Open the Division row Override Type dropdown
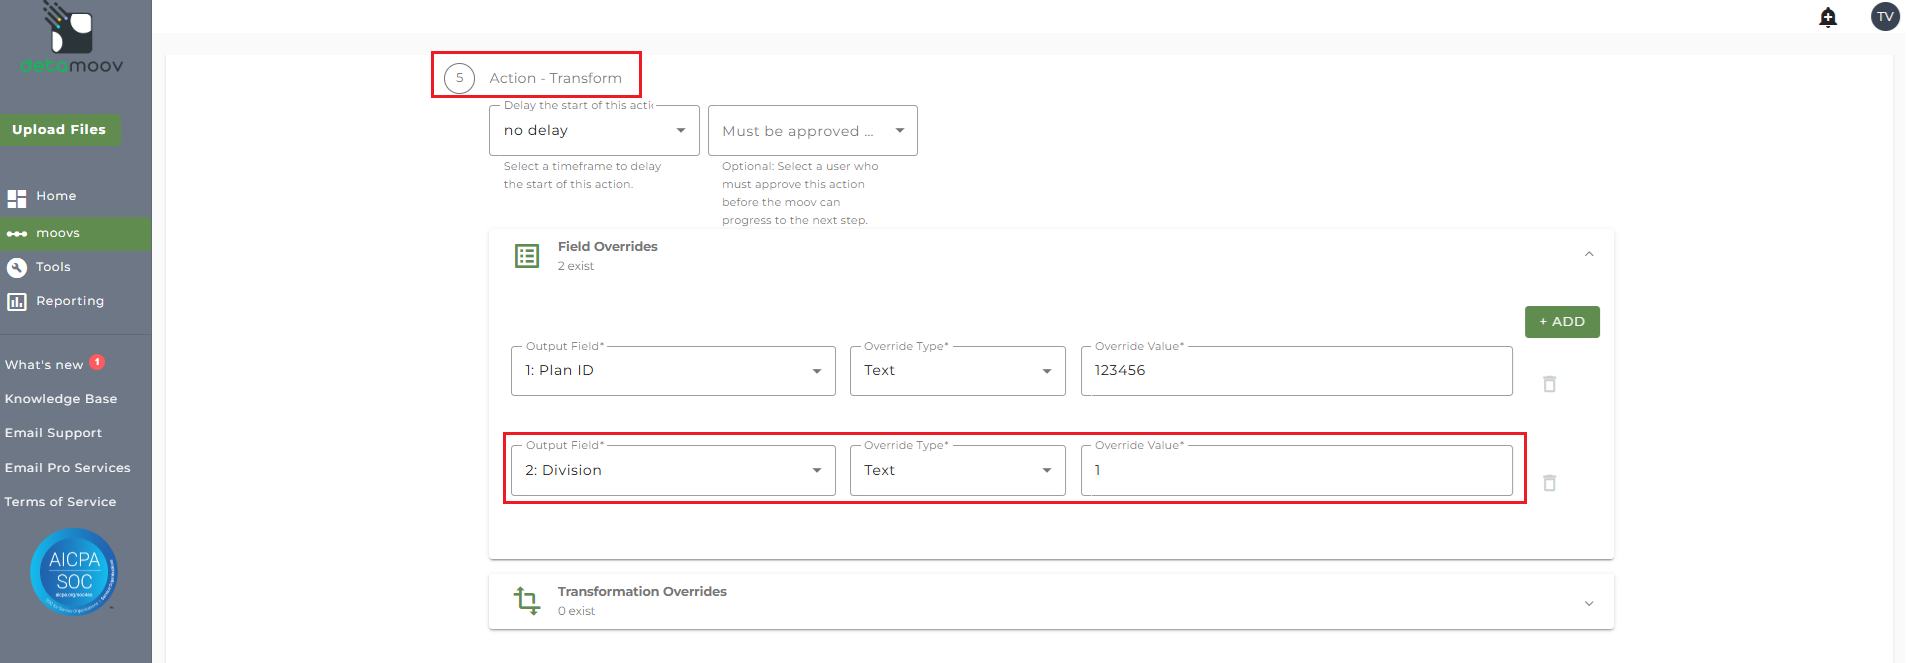The width and height of the screenshot is (1906, 663). (x=957, y=470)
